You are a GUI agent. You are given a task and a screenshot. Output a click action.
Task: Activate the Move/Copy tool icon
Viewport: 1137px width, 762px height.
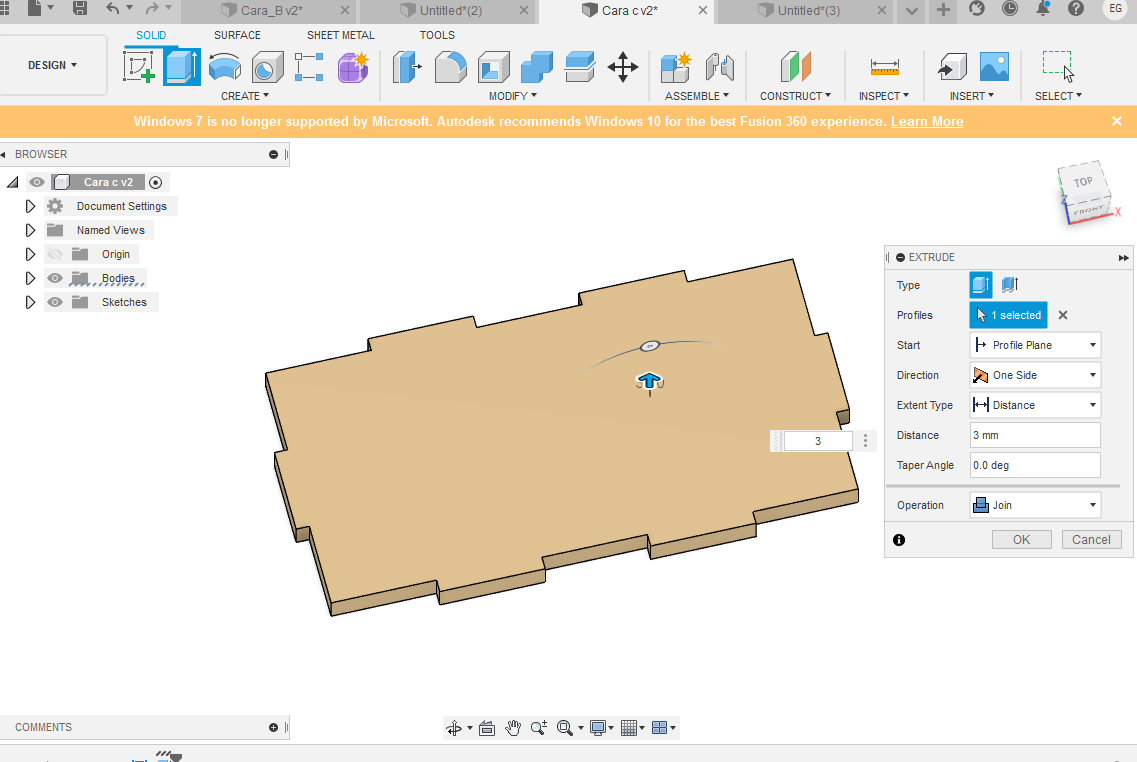point(623,67)
